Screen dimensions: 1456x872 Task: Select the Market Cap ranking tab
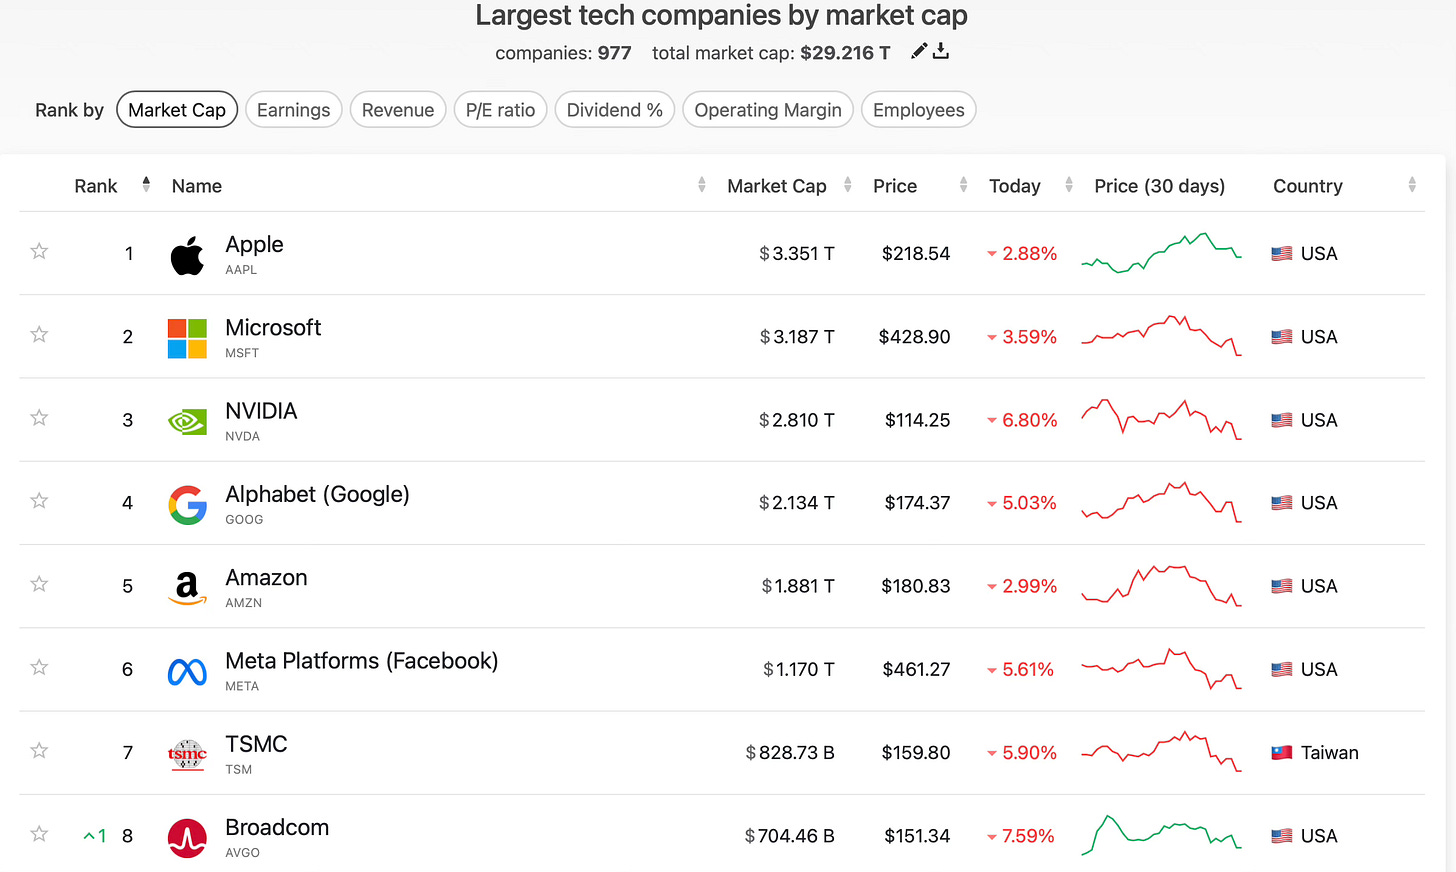[177, 110]
